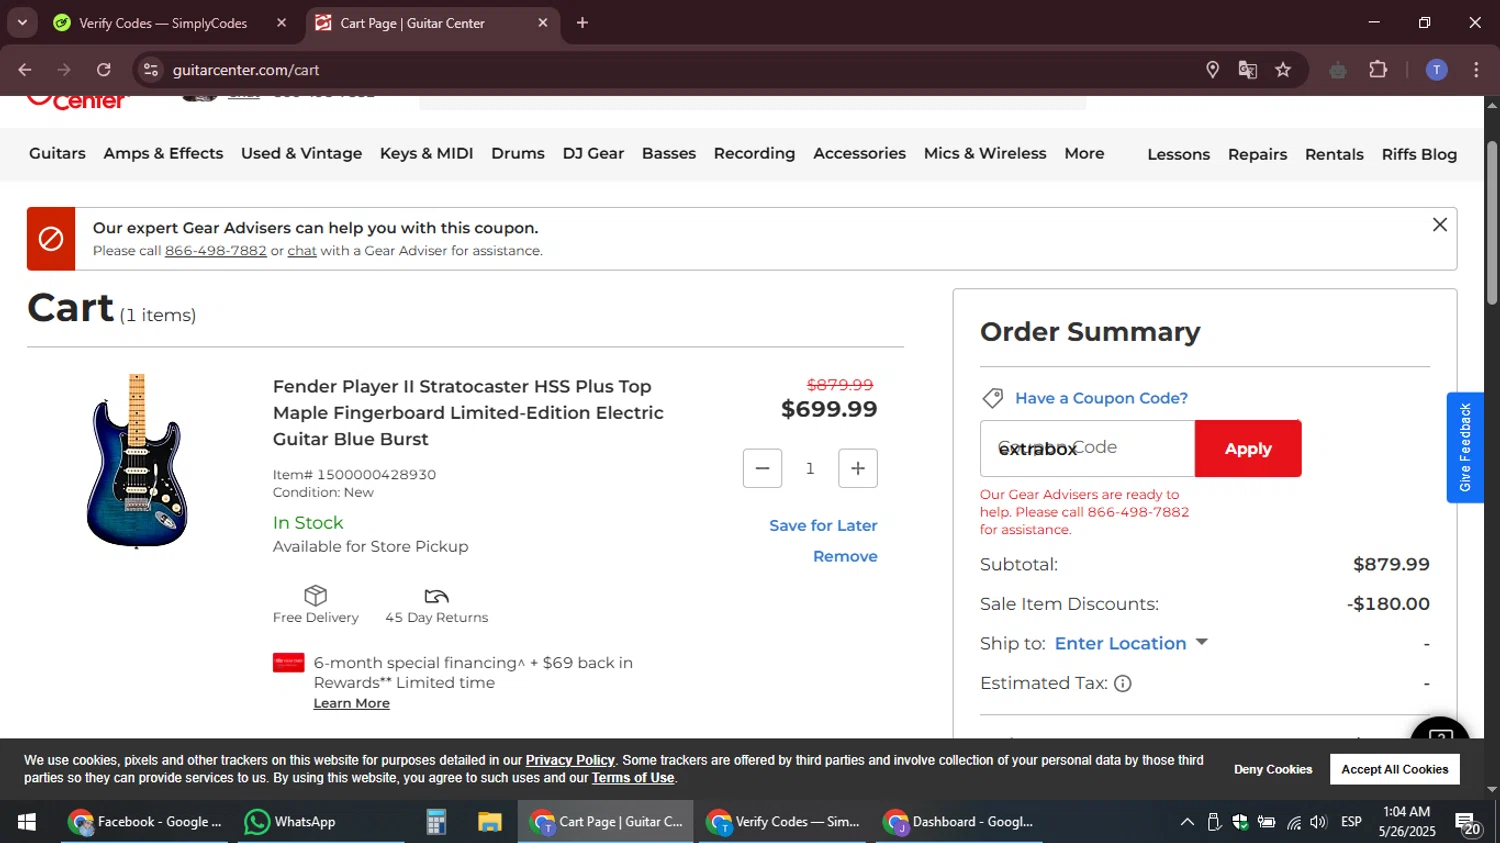View site information icon in address bar
Image resolution: width=1500 pixels, height=843 pixels.
pyautogui.click(x=151, y=70)
